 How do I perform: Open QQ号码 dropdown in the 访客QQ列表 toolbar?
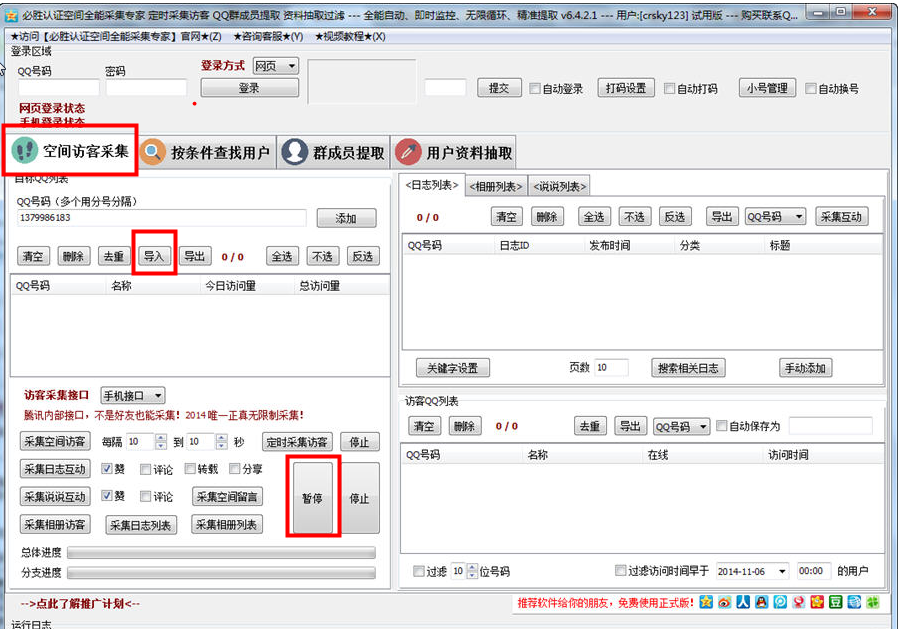coord(682,427)
